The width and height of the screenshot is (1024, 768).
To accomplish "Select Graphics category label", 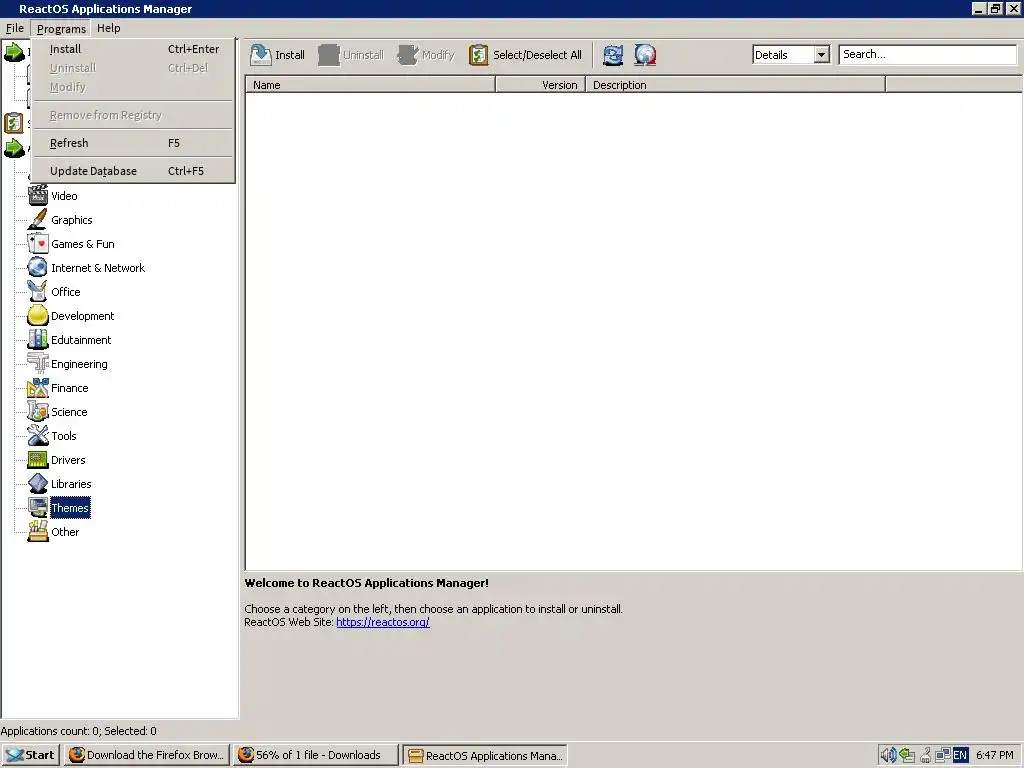I will tap(72, 220).
